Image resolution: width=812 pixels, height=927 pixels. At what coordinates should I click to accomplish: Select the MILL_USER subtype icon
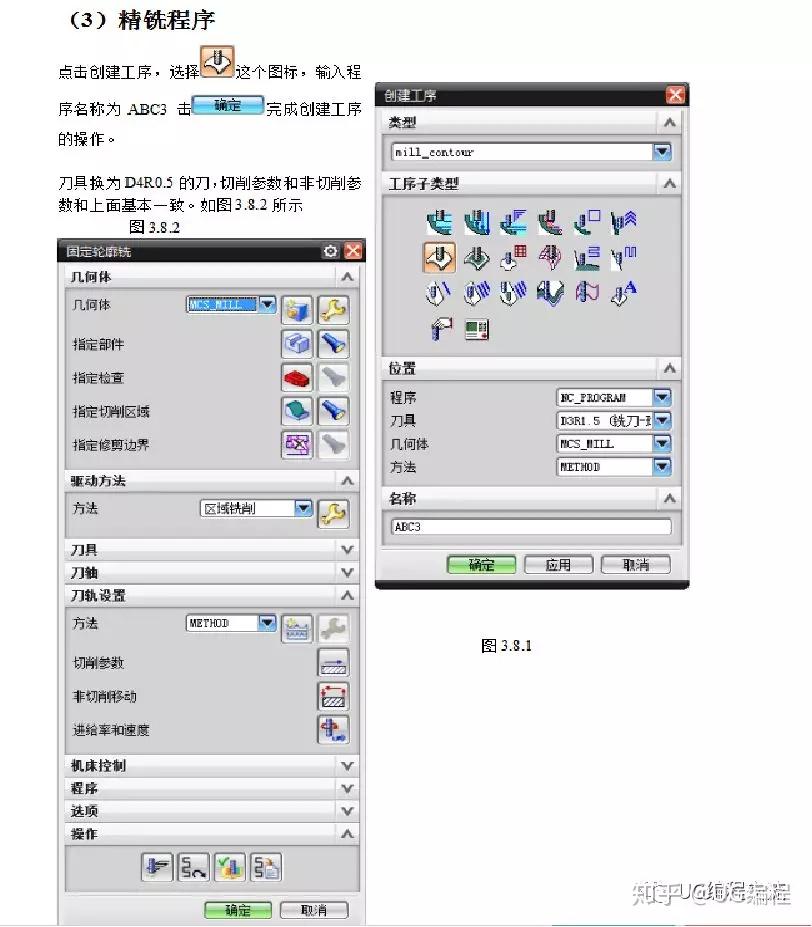click(x=441, y=329)
